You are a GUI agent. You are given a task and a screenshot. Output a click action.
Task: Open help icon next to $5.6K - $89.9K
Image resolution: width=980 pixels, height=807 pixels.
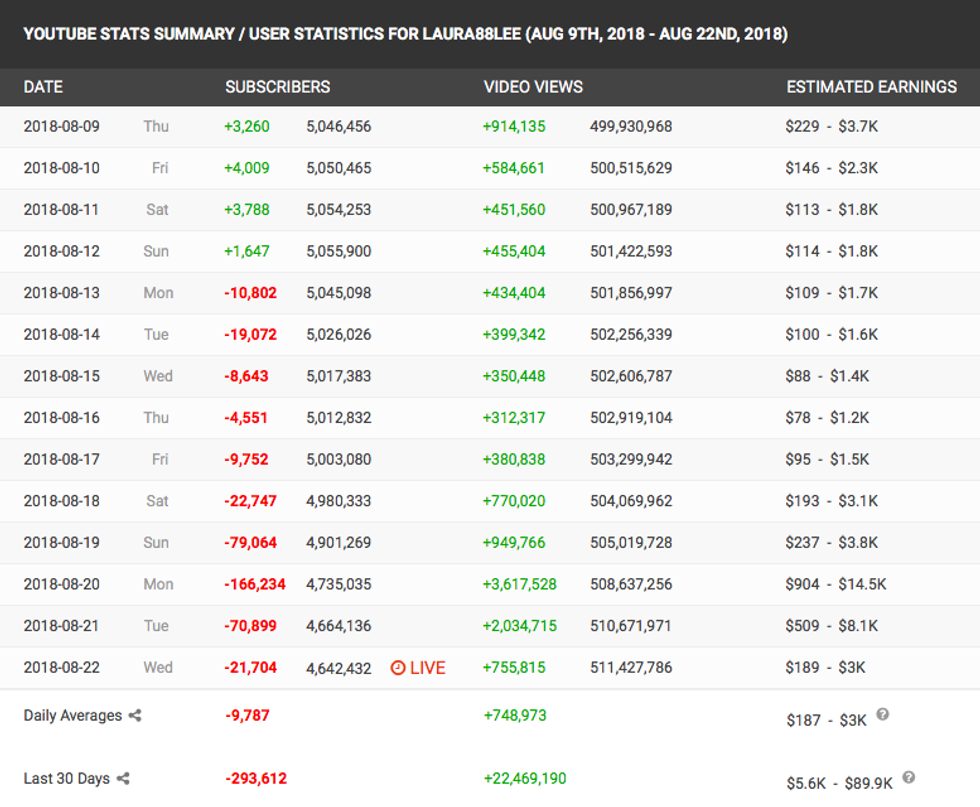coord(908,777)
